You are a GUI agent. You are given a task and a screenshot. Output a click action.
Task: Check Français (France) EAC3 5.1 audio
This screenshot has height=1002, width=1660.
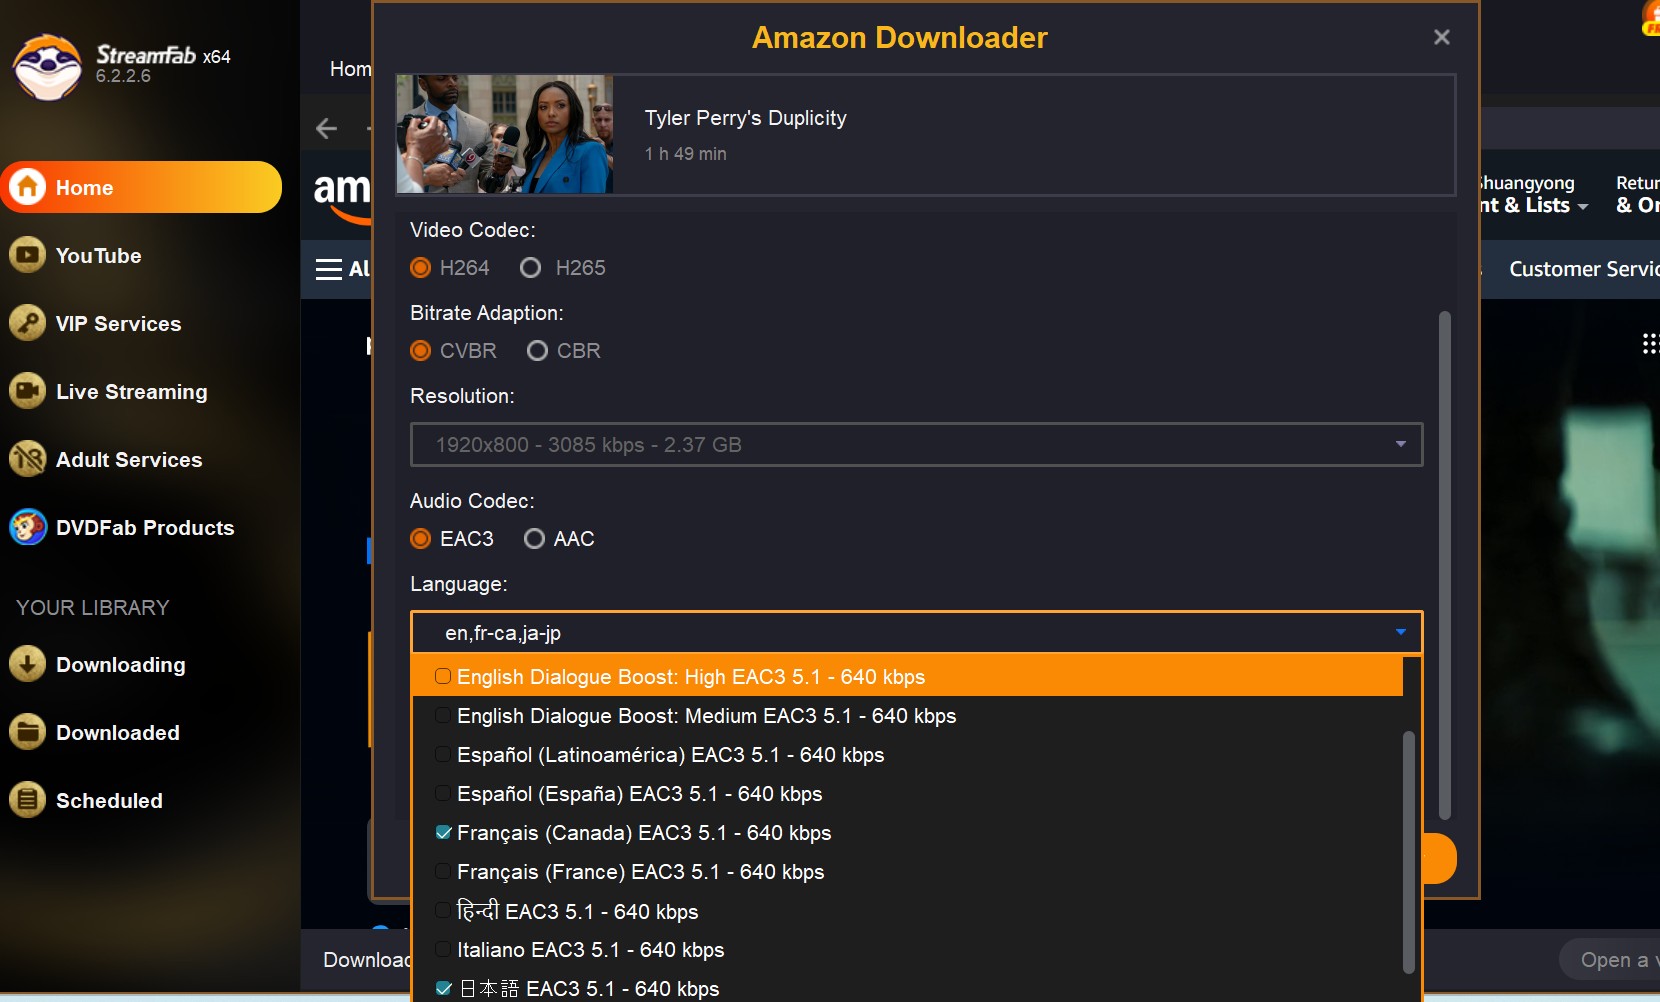(x=443, y=872)
